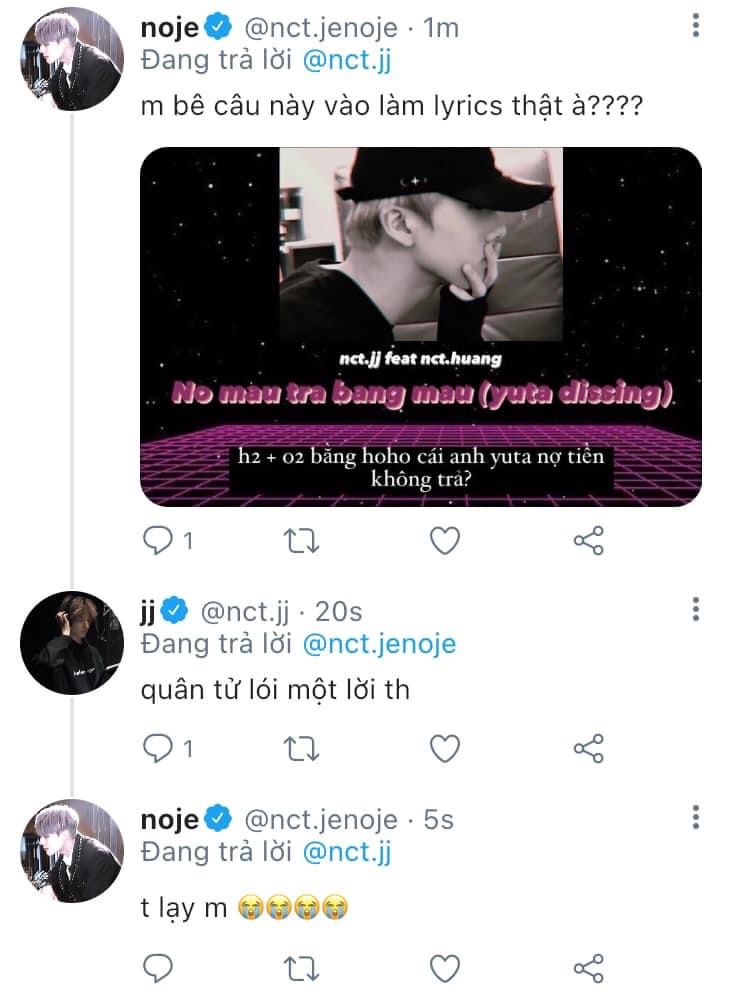
Task: Like noje's first tweet with video
Action: point(444,541)
